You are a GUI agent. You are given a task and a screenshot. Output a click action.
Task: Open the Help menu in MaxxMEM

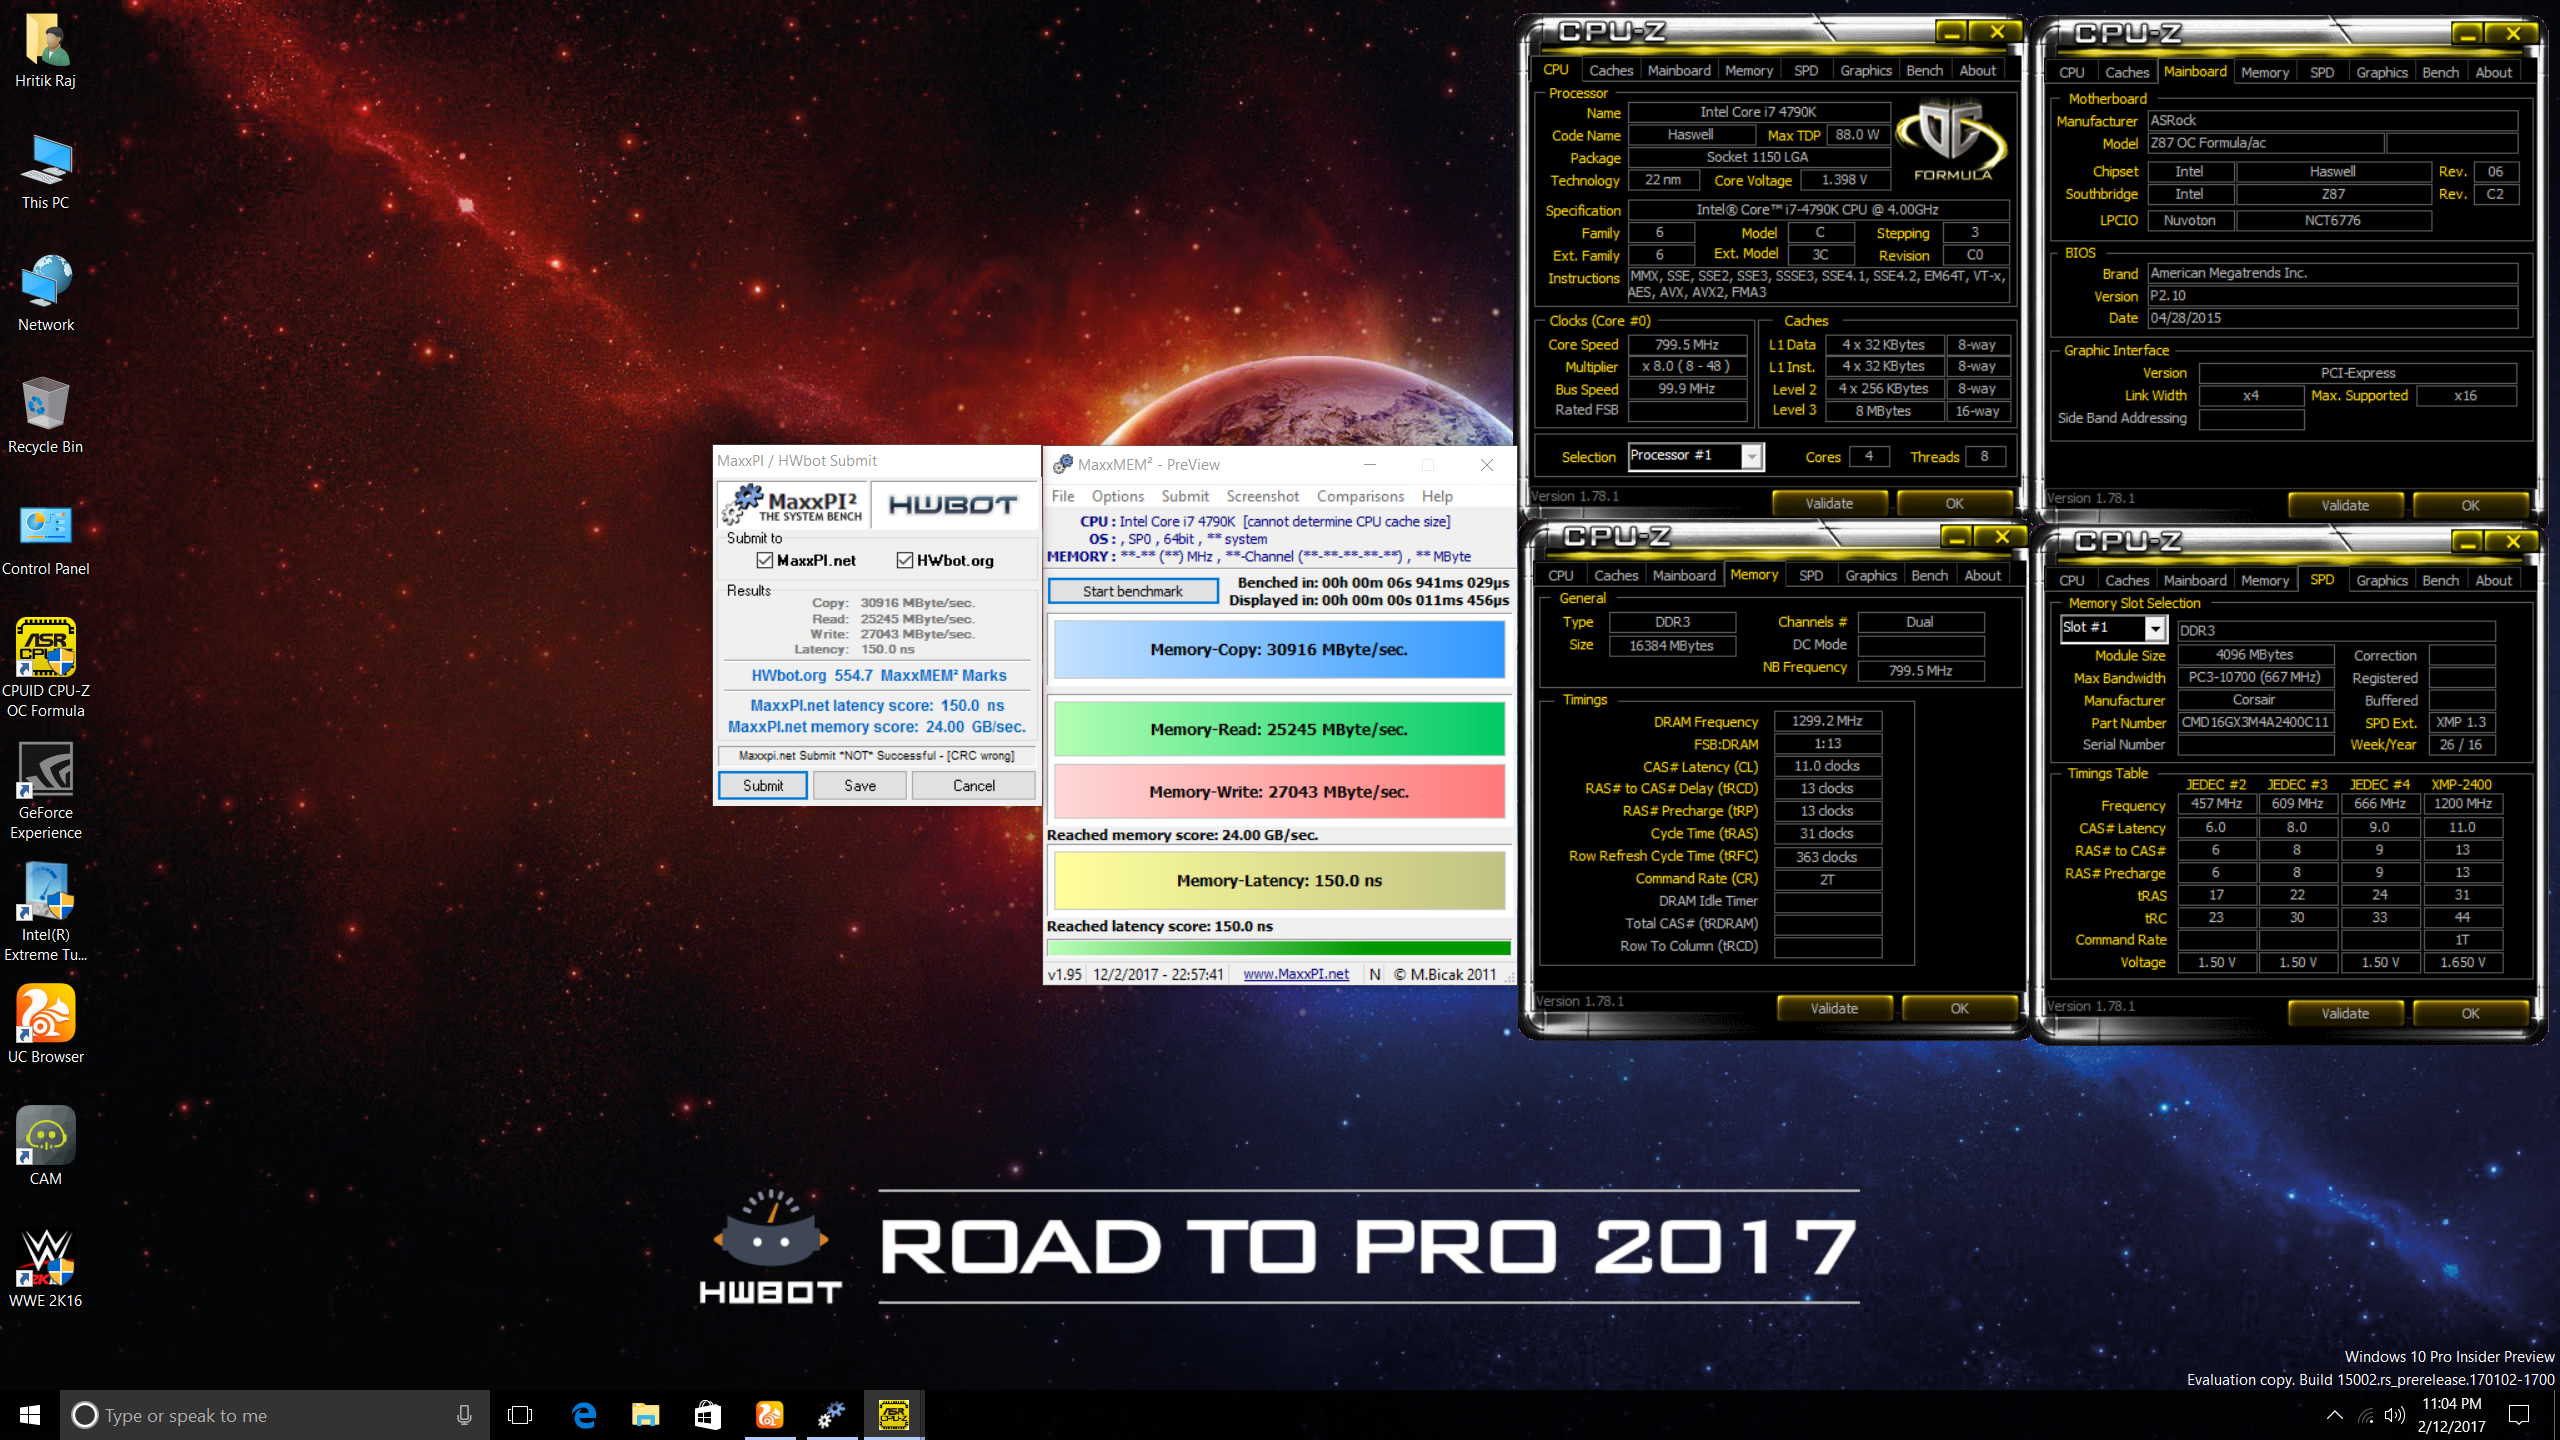tap(1437, 496)
